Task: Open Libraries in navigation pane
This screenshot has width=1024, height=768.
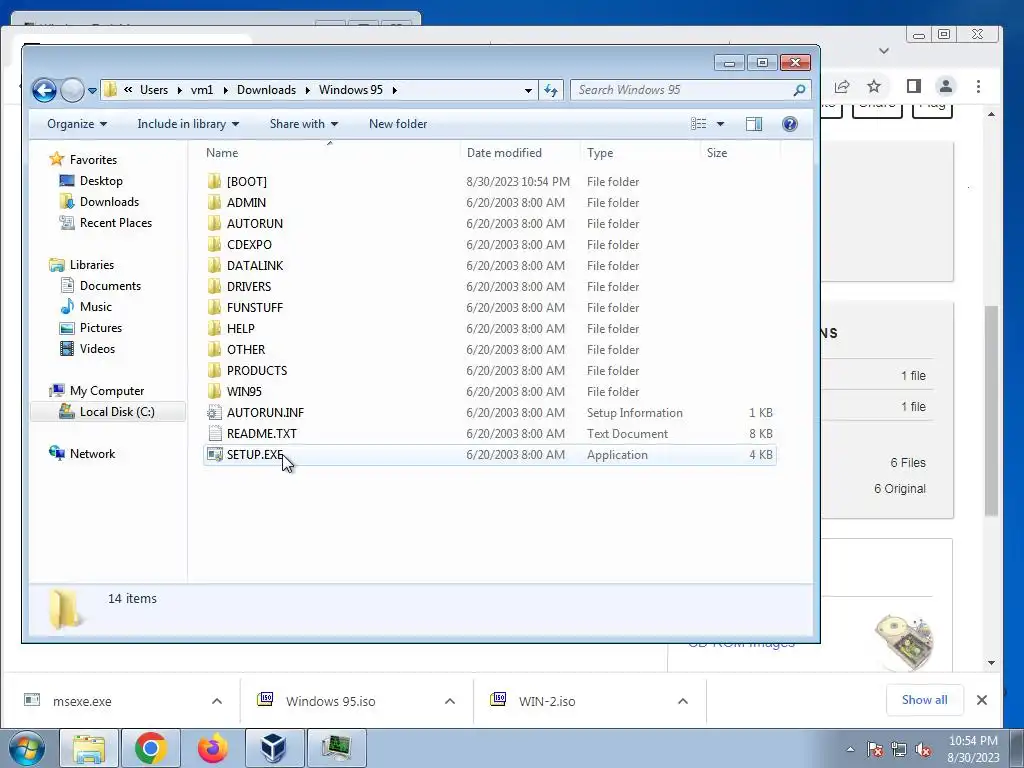Action: tap(91, 264)
